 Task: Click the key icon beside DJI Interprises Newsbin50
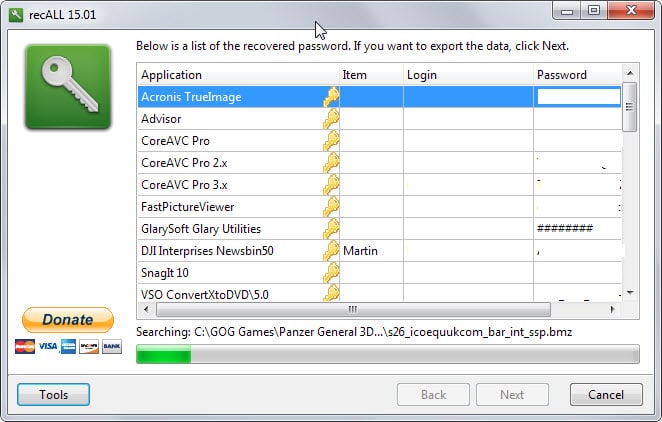pyautogui.click(x=330, y=251)
